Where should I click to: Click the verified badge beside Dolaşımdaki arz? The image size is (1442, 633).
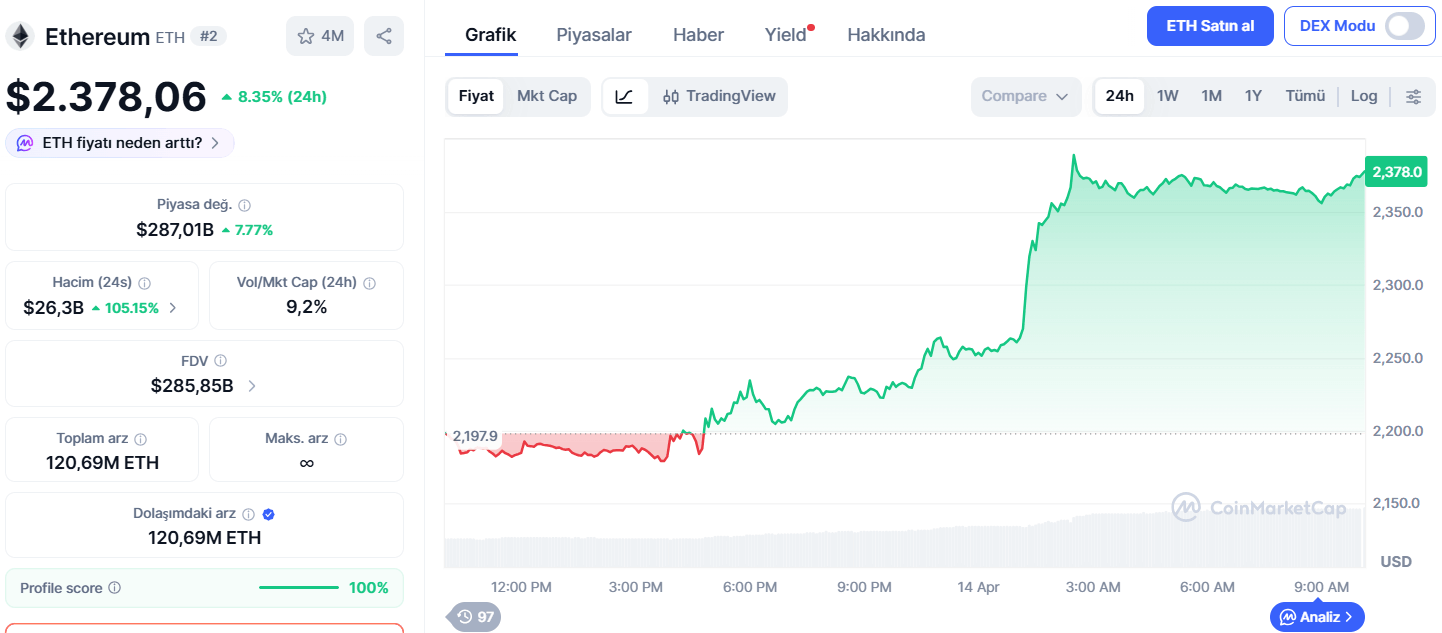click(x=268, y=514)
